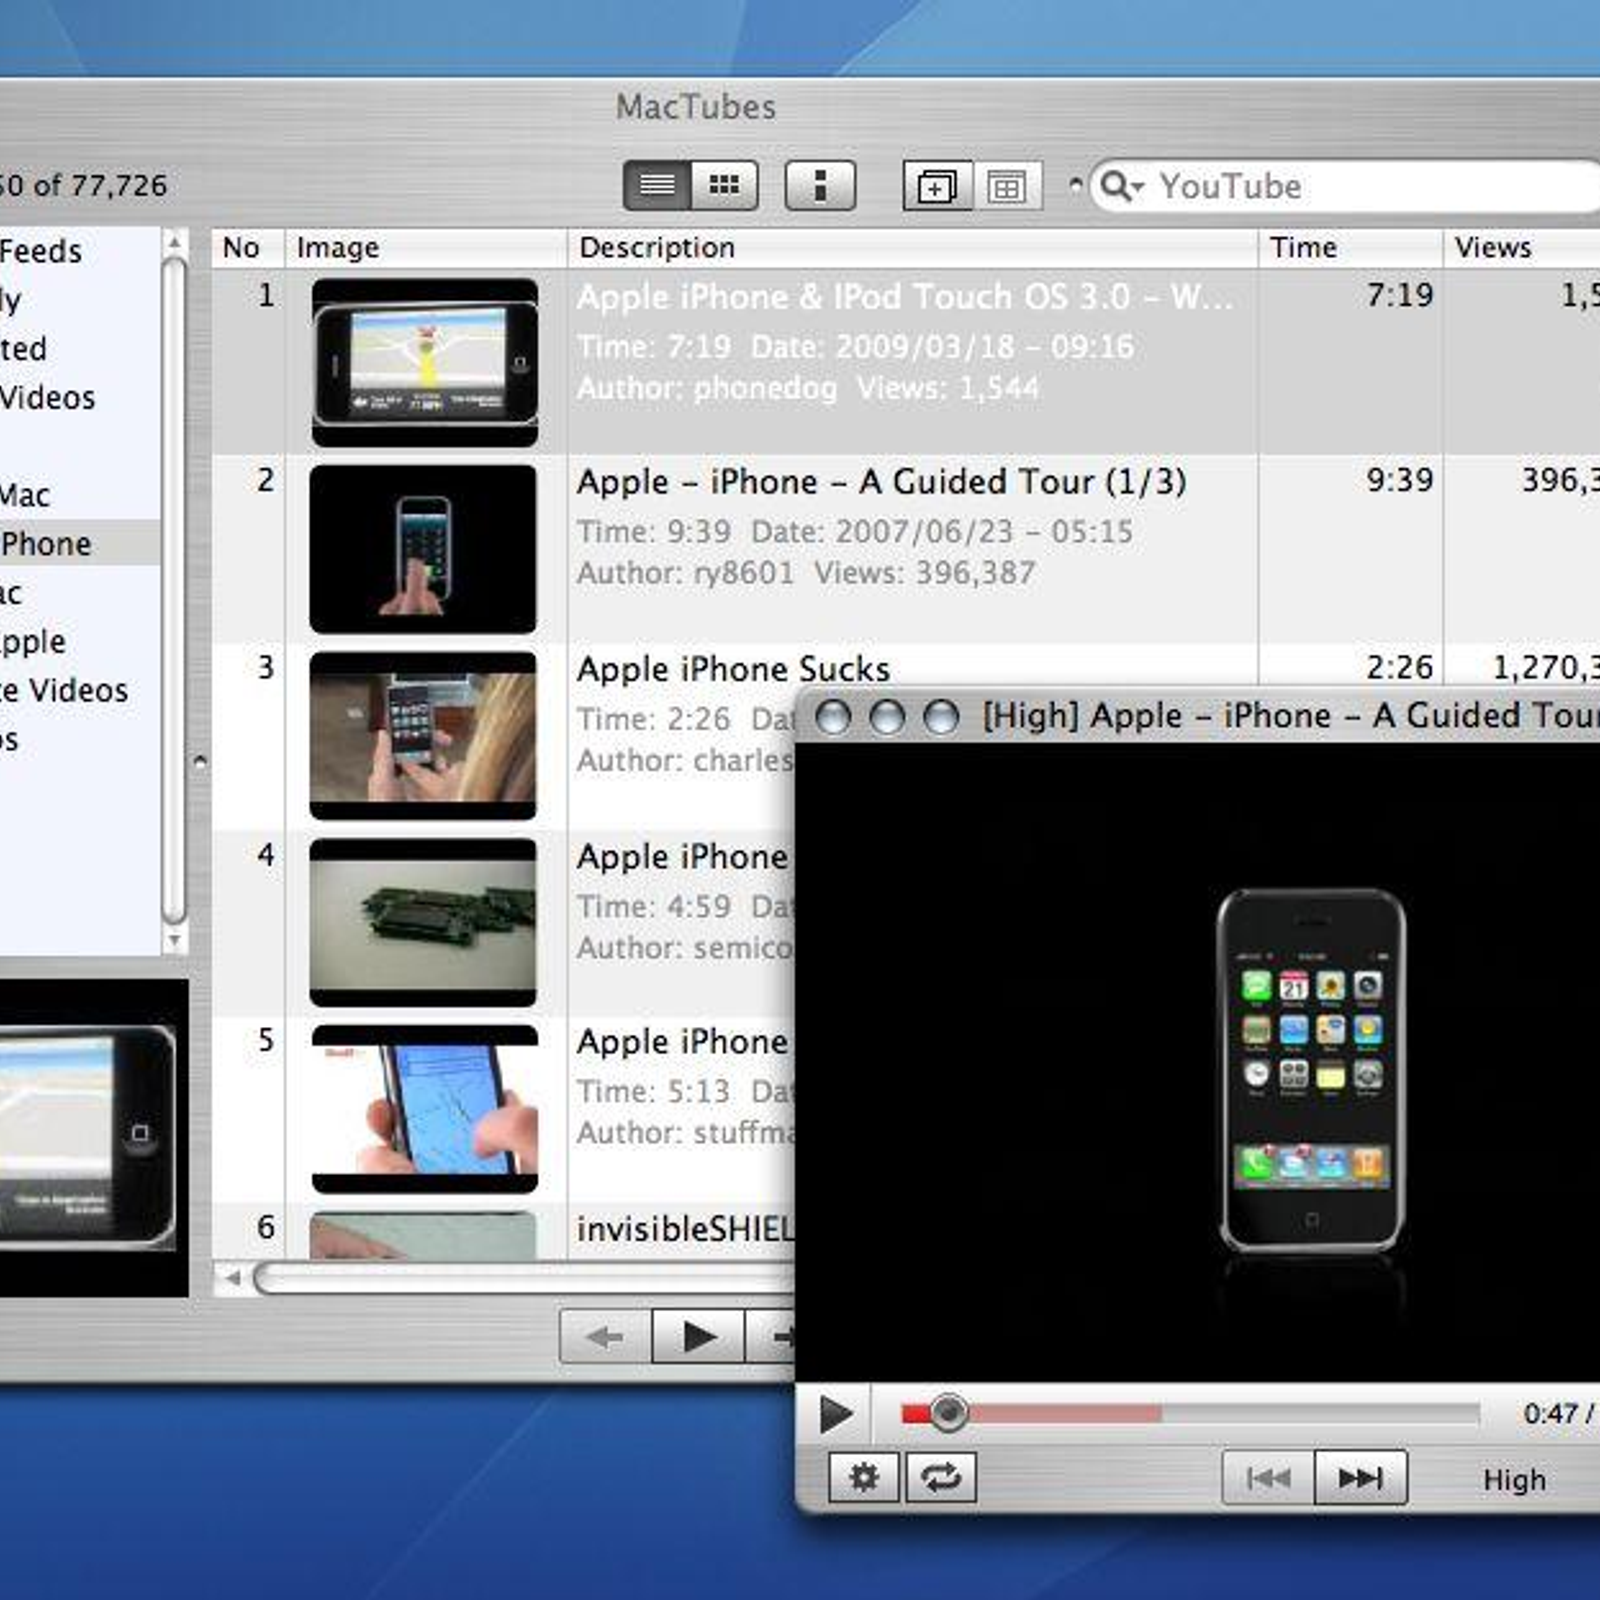Sort by Views column header

tap(1522, 247)
